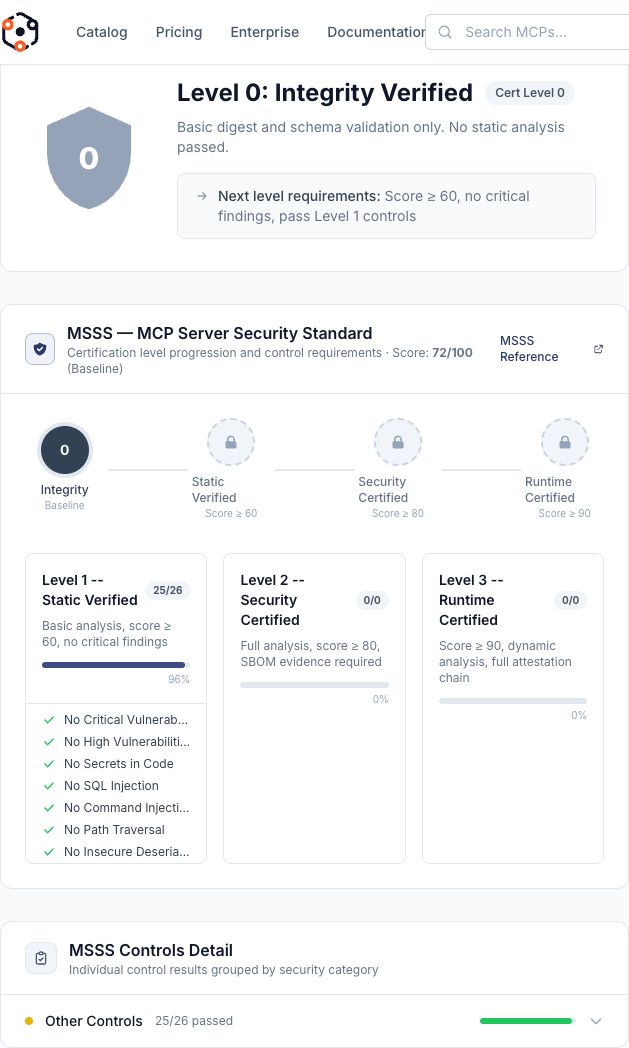Click the locked Runtime Certified step icon

(565, 442)
